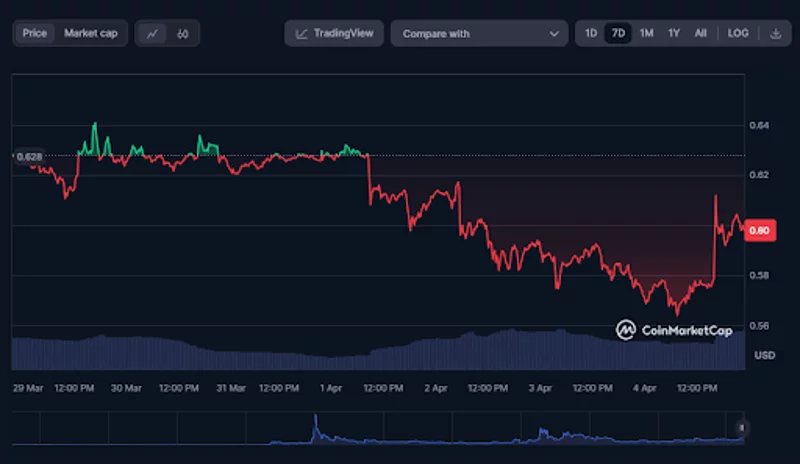Click the download chart icon
The height and width of the screenshot is (464, 800).
coord(776,33)
